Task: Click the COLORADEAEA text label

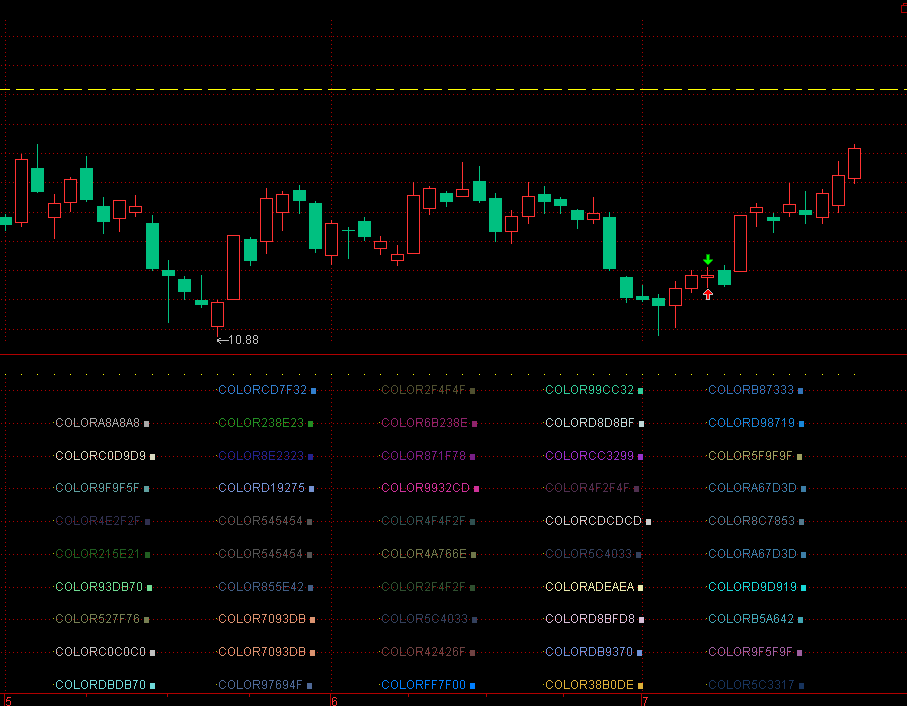Action: (590, 586)
